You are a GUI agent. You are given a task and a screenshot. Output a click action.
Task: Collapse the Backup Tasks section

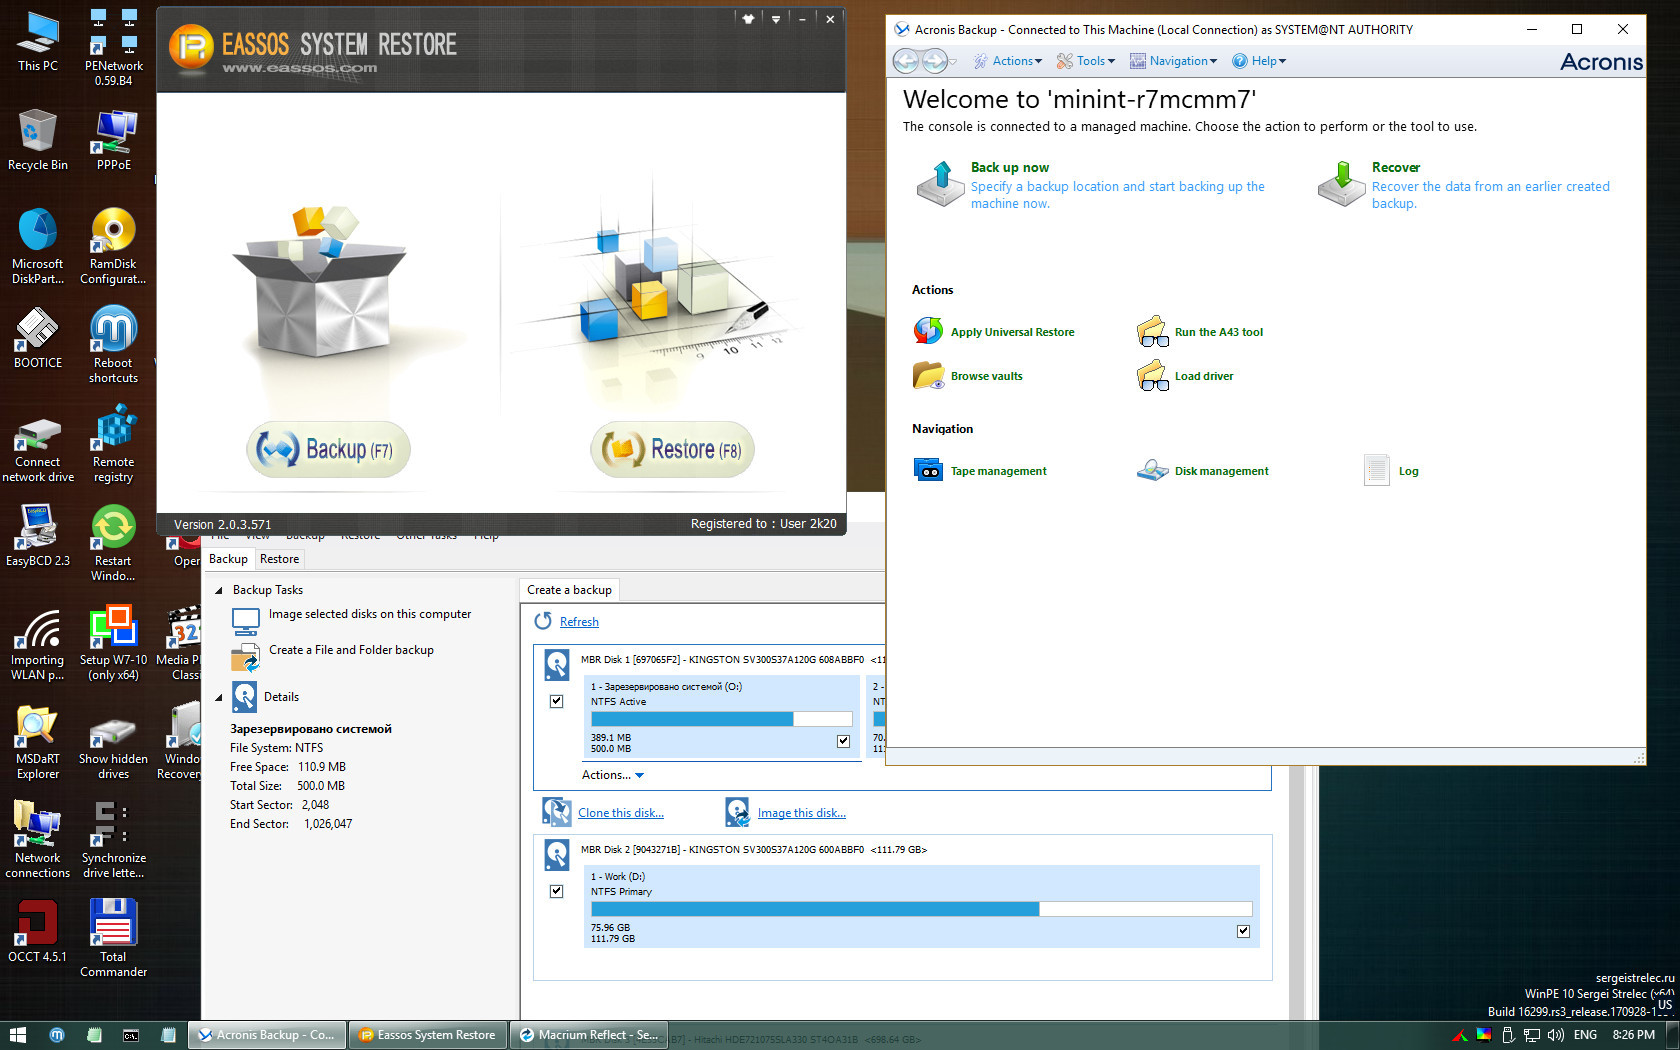click(219, 590)
